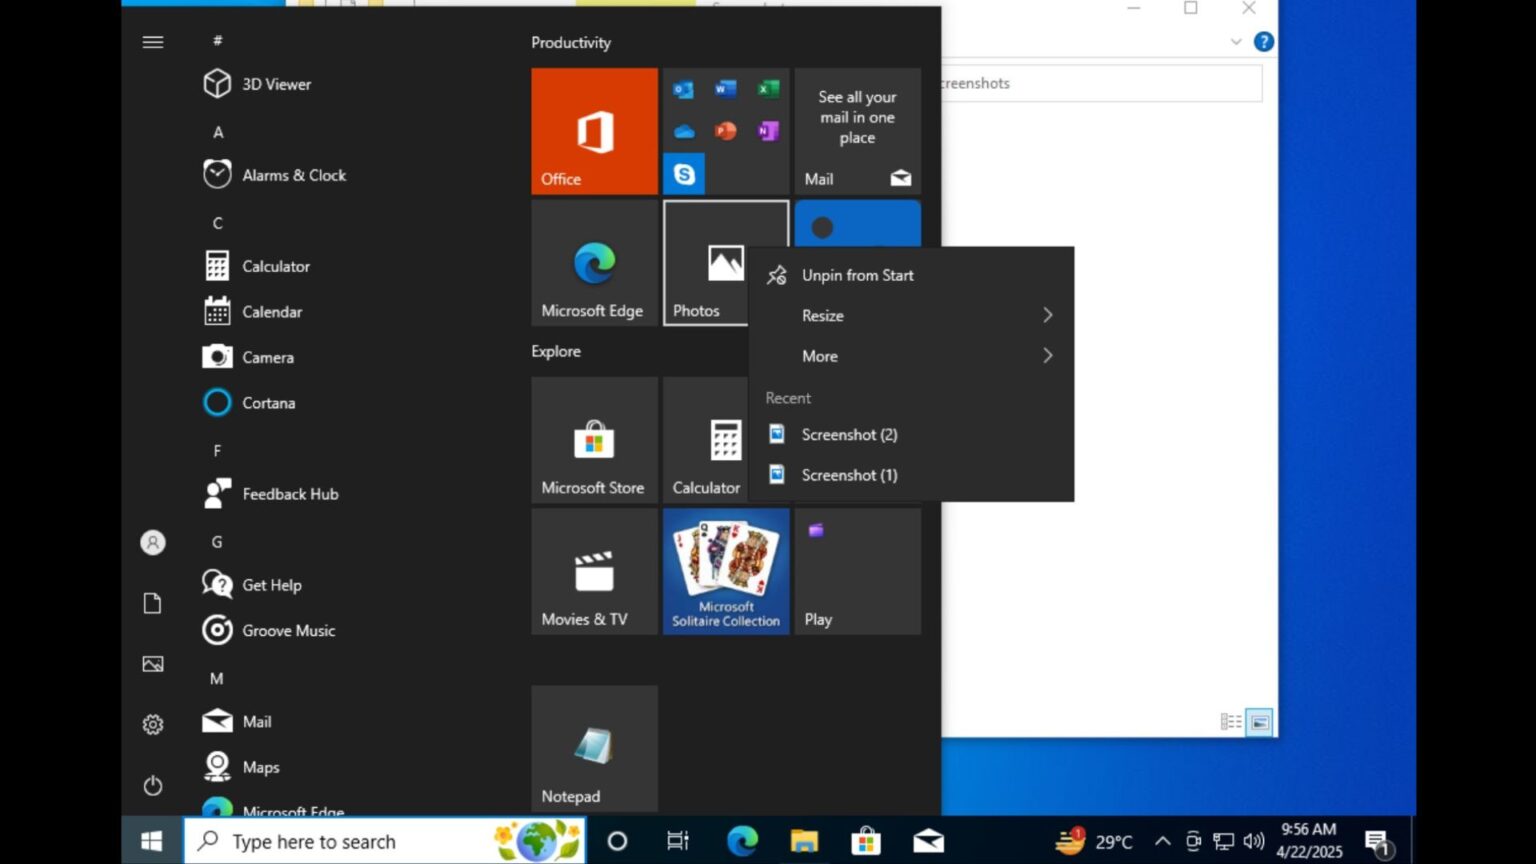The image size is (1536, 864).
Task: Open the Movies & TV tile
Action: pos(594,571)
